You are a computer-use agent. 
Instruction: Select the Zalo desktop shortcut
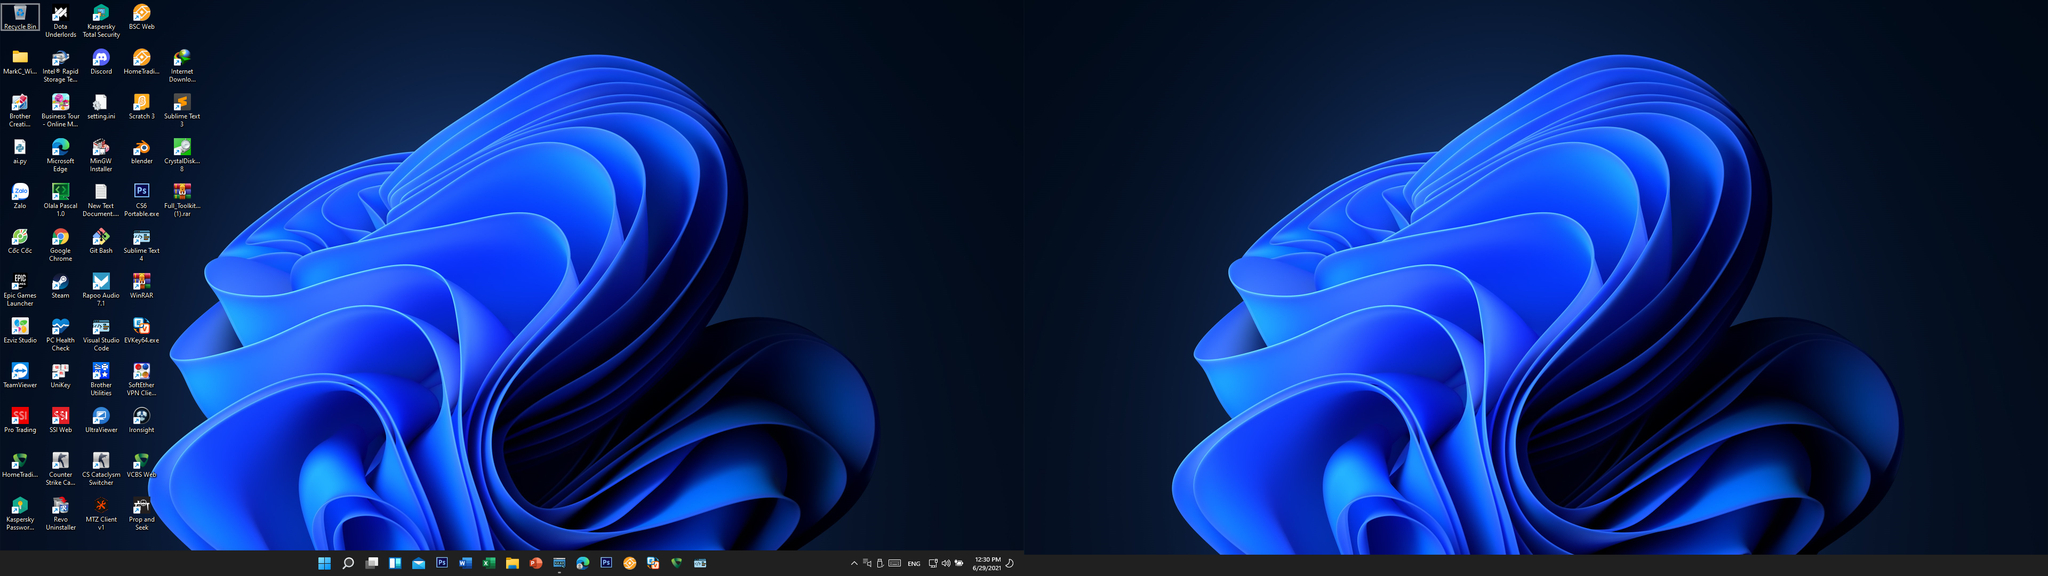click(x=20, y=196)
